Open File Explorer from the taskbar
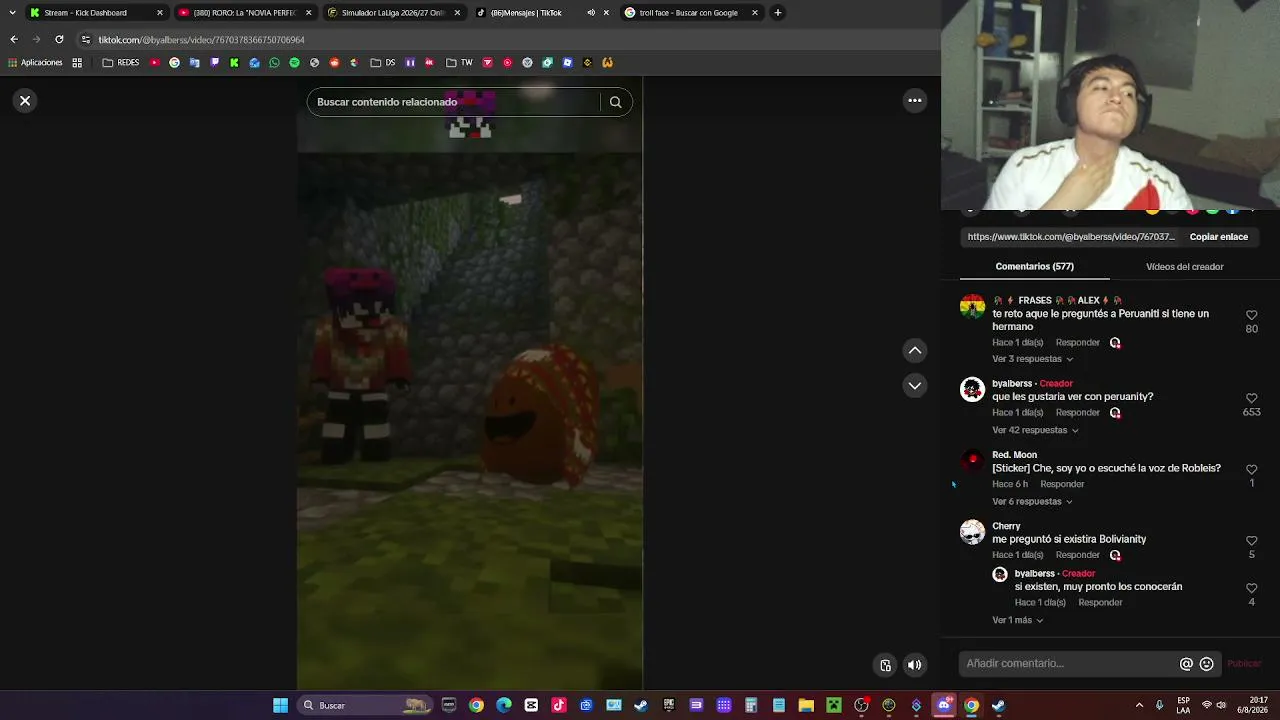1280x720 pixels. (806, 706)
